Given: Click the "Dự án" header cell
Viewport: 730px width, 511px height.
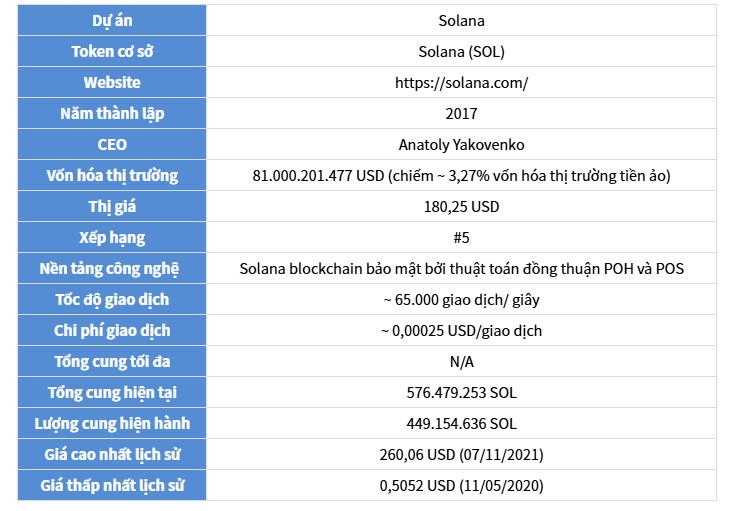Looking at the screenshot, I should [112, 21].
